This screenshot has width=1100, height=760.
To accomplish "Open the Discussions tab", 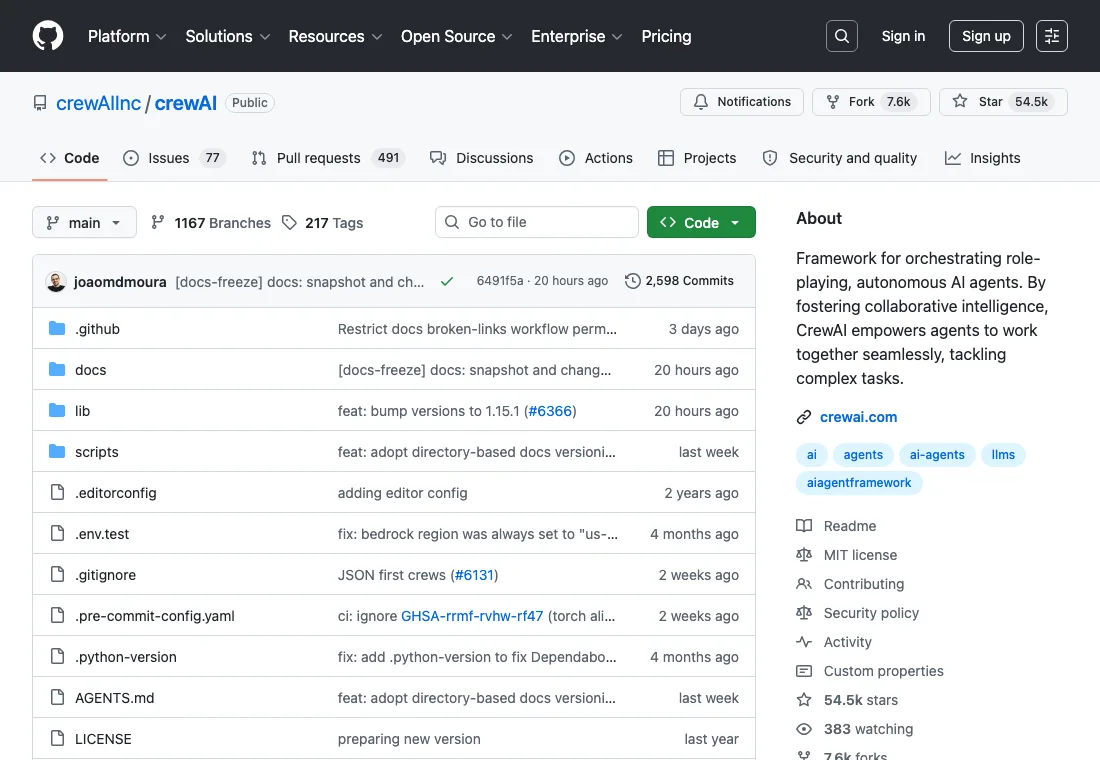I will click(x=481, y=158).
